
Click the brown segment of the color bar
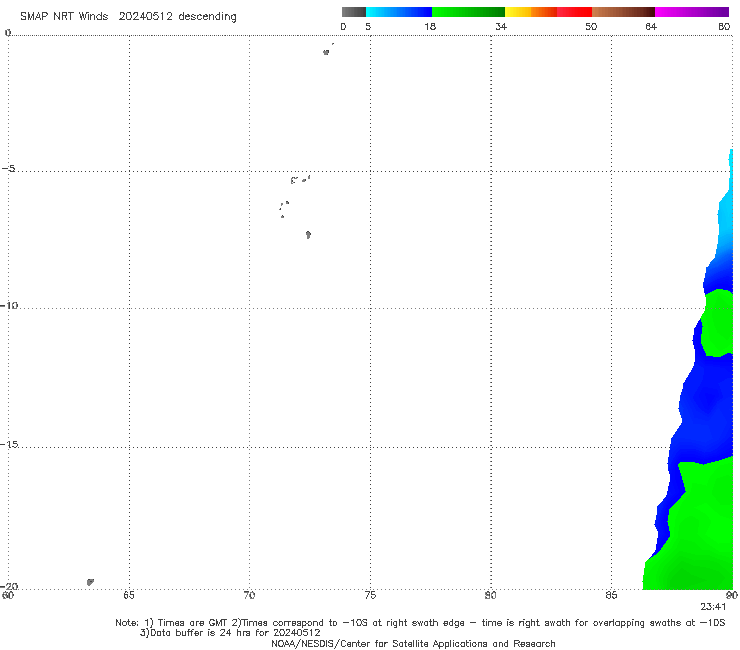pyautogui.click(x=623, y=12)
